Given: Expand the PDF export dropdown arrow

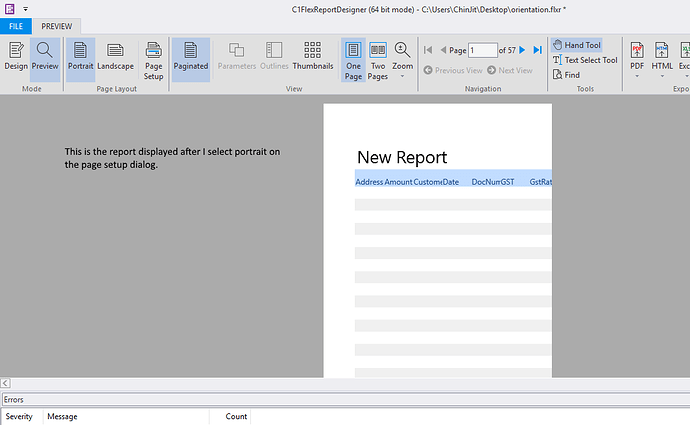Looking at the screenshot, I should tap(637, 77).
